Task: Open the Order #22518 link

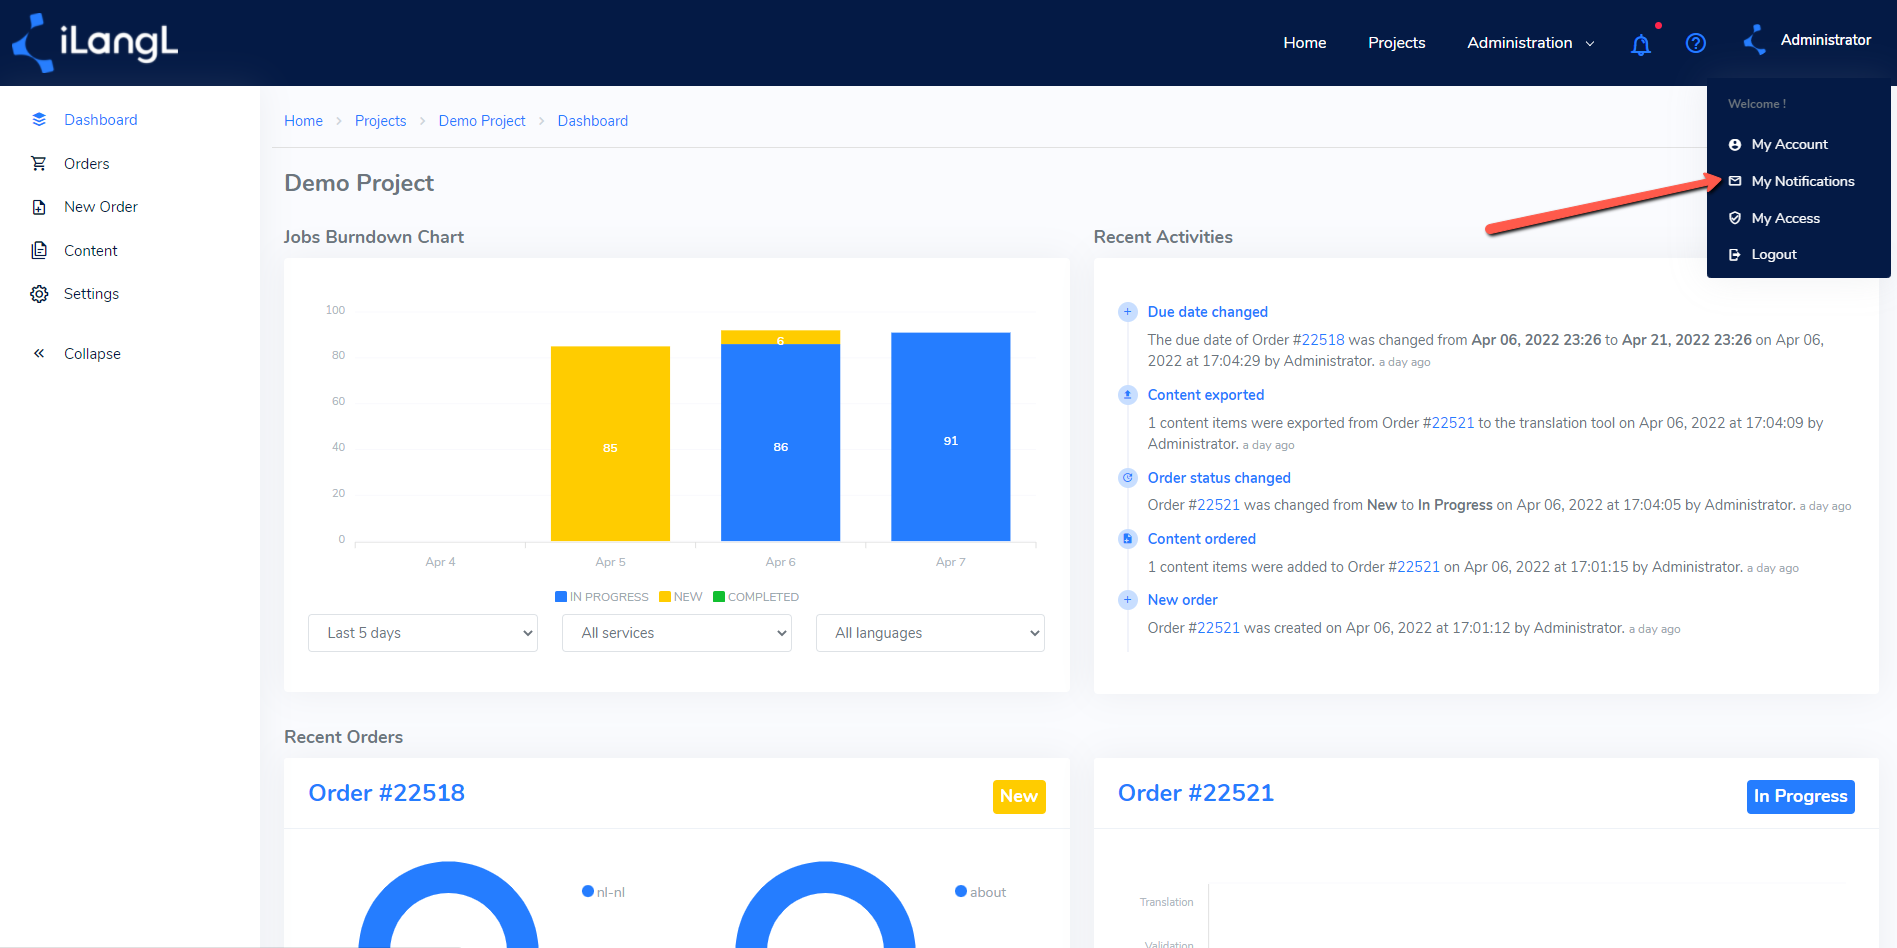Action: tap(386, 793)
